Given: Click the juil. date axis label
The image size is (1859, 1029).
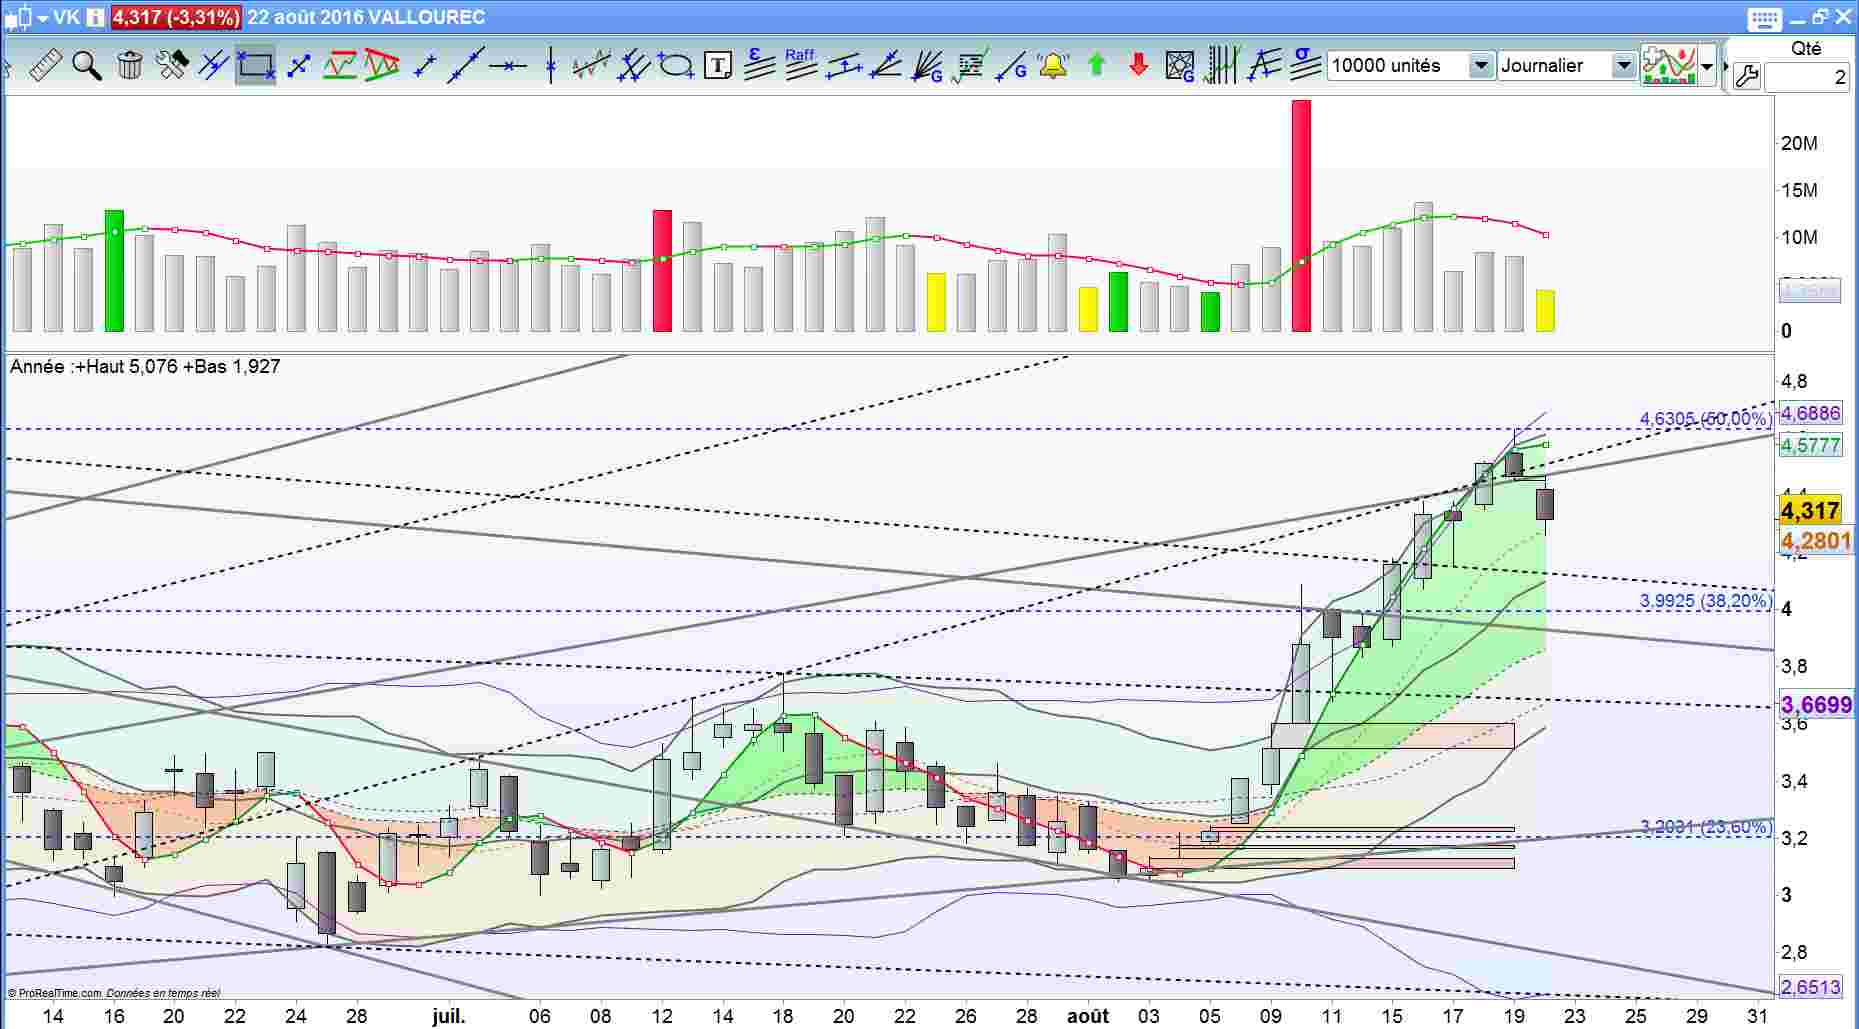Looking at the screenshot, I should (x=449, y=1016).
